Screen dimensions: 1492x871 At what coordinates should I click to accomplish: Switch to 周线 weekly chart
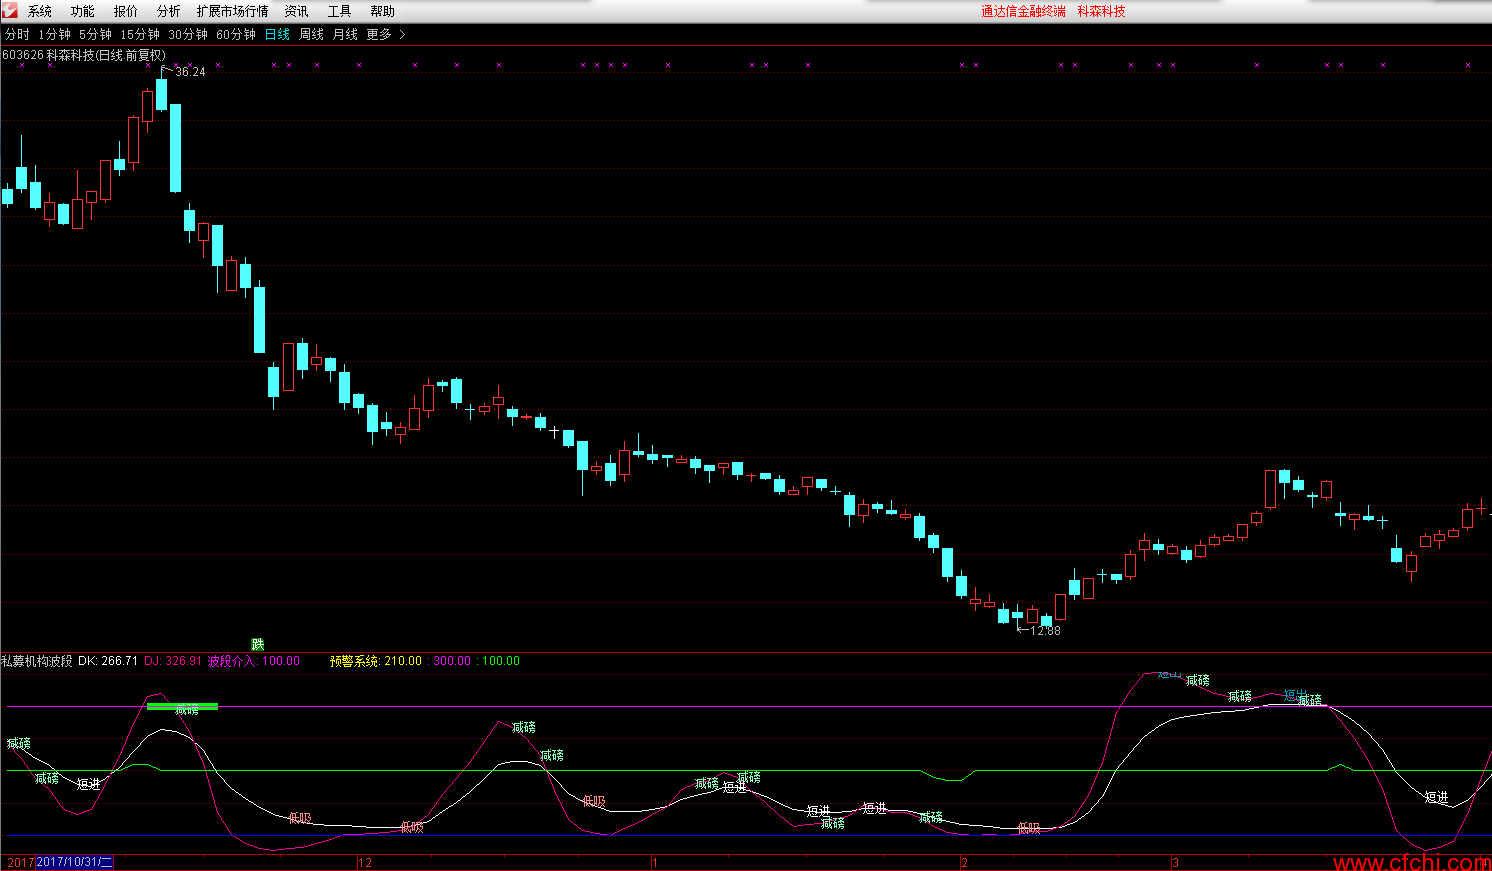(x=311, y=34)
